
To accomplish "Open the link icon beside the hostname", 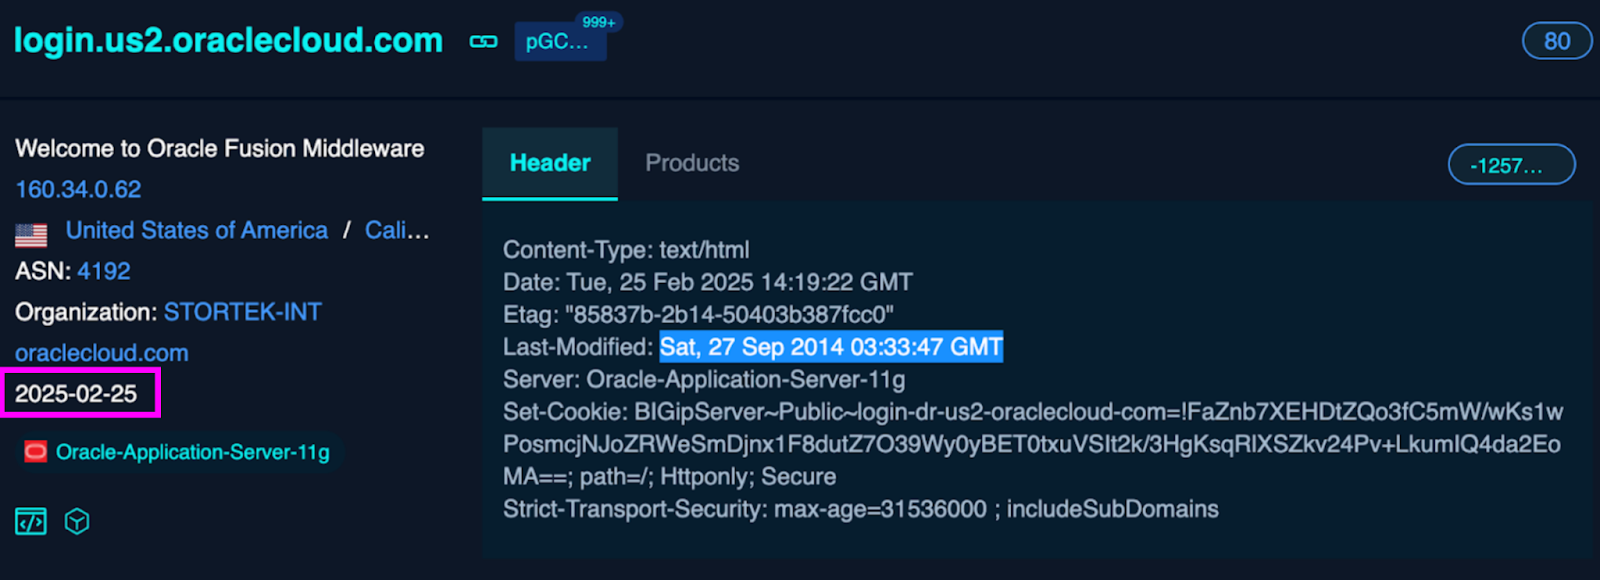I will [x=484, y=41].
